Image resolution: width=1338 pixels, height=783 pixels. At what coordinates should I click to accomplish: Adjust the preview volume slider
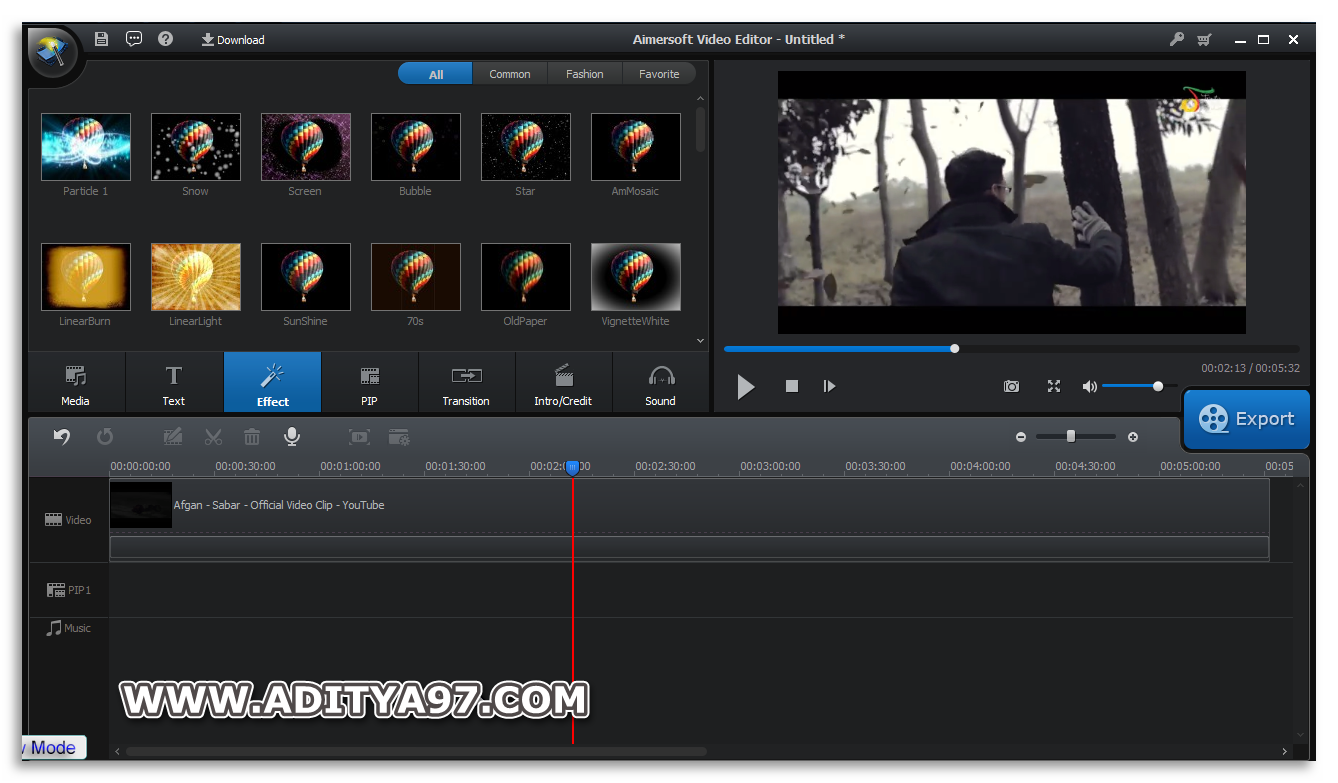[1139, 386]
